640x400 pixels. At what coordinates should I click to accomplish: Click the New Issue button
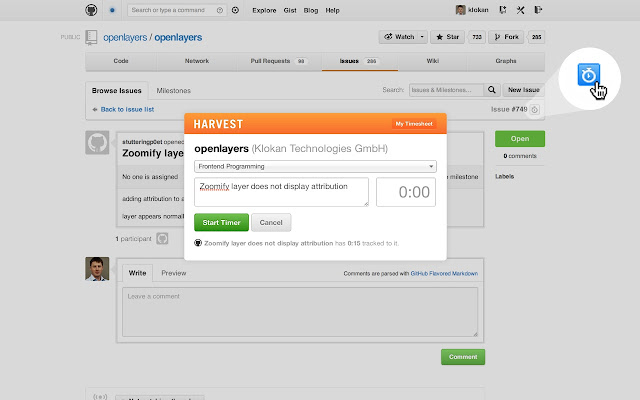(x=524, y=90)
